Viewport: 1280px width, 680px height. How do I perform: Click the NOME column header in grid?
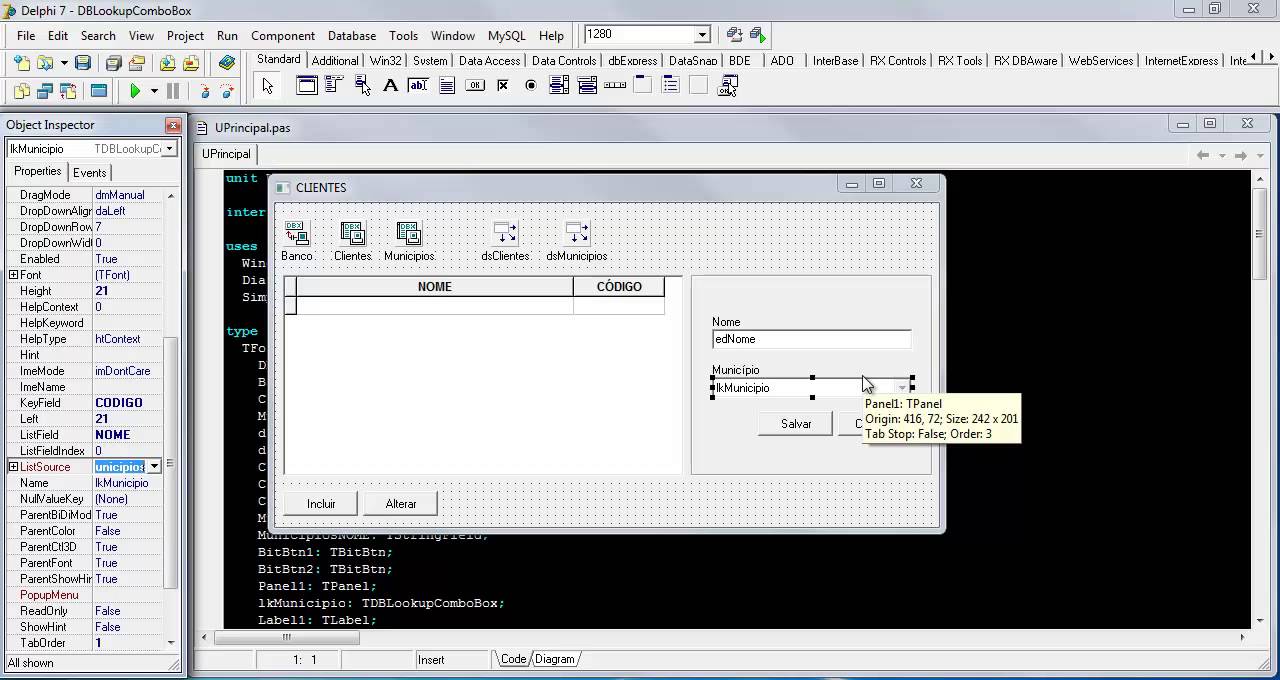[x=435, y=287]
